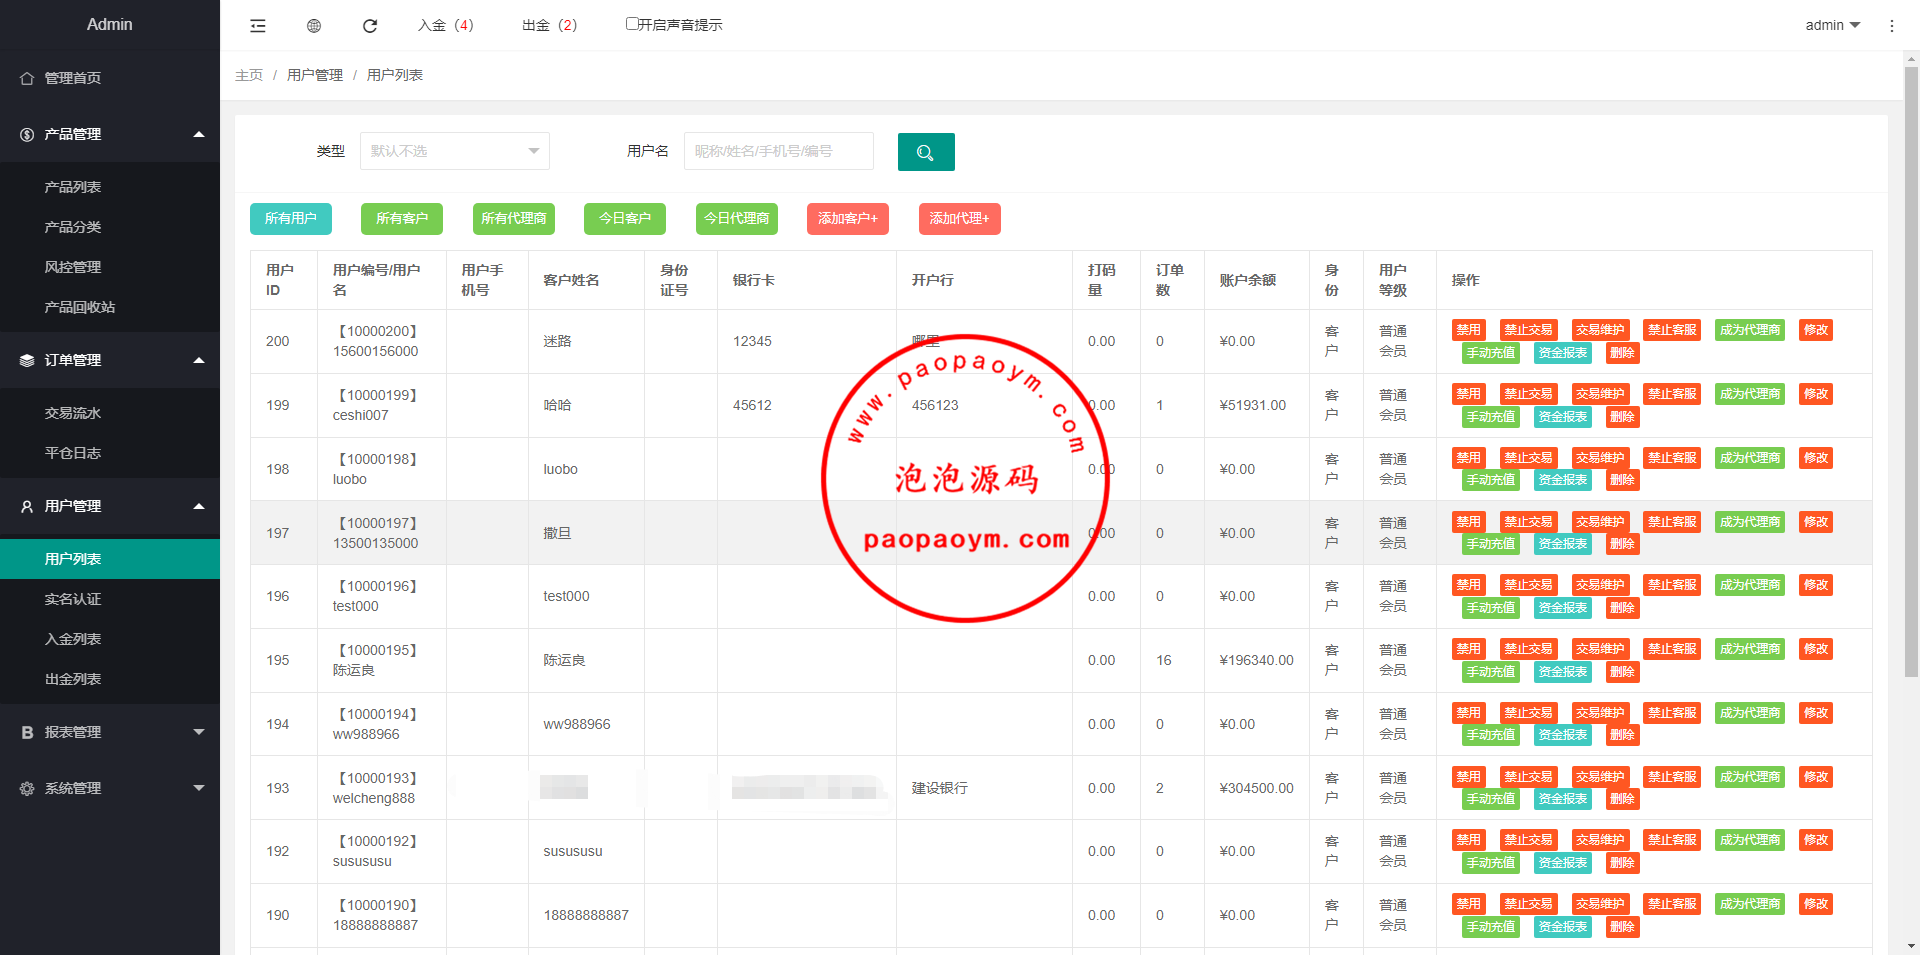Expand the 报表管理 sidebar section
Viewport: 1920px width, 955px height.
tap(110, 732)
